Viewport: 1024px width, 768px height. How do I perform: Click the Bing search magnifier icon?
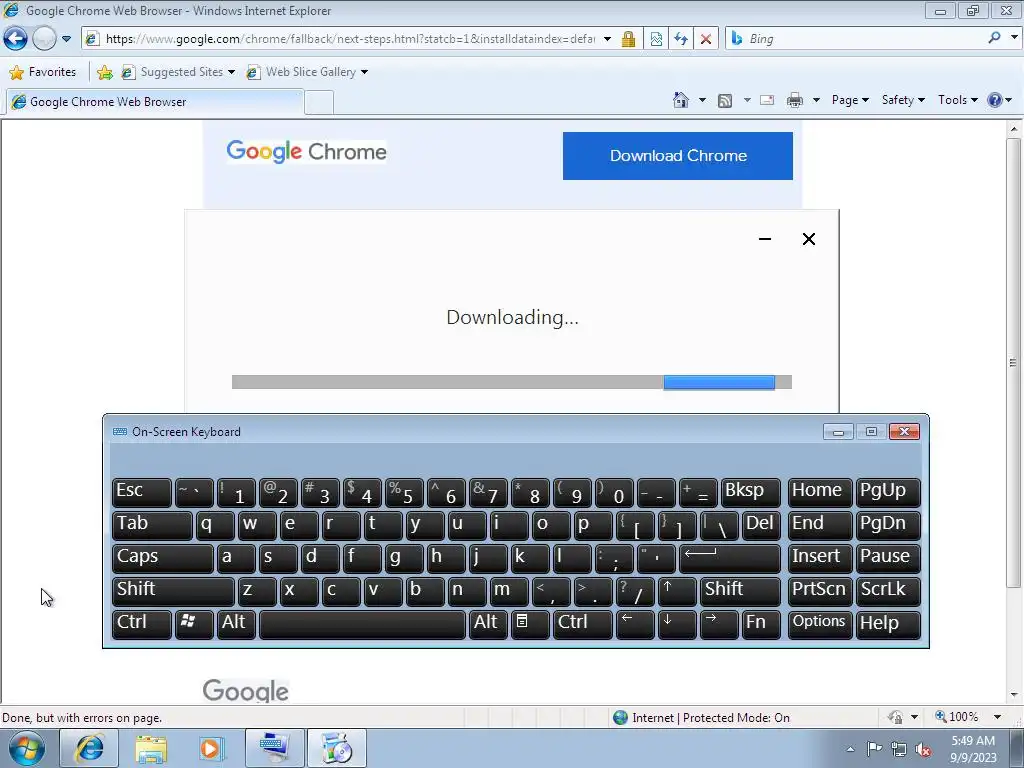coord(995,38)
